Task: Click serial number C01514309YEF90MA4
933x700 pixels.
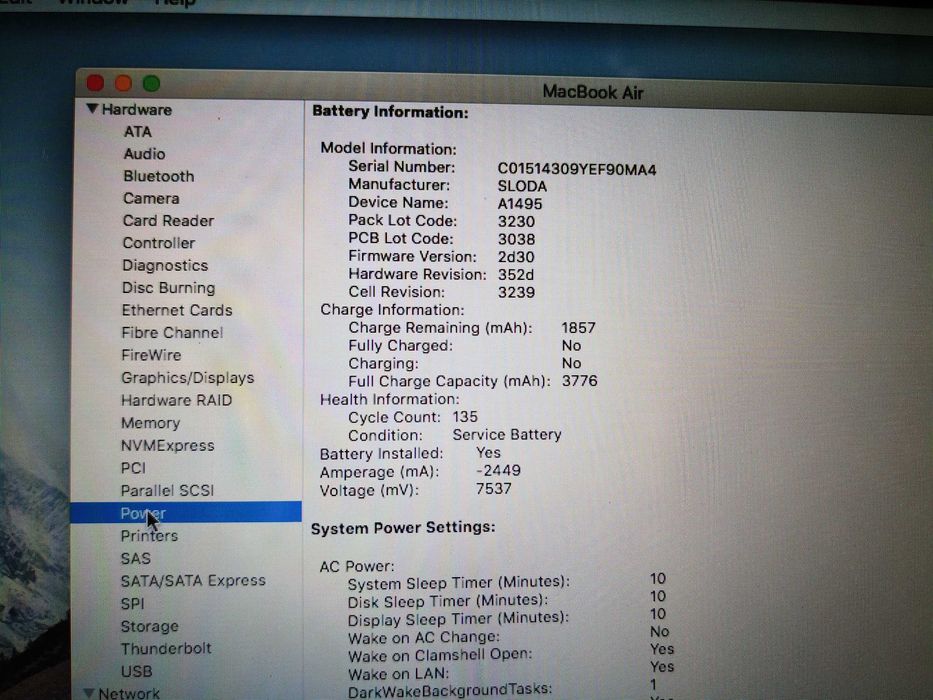Action: pyautogui.click(x=577, y=170)
